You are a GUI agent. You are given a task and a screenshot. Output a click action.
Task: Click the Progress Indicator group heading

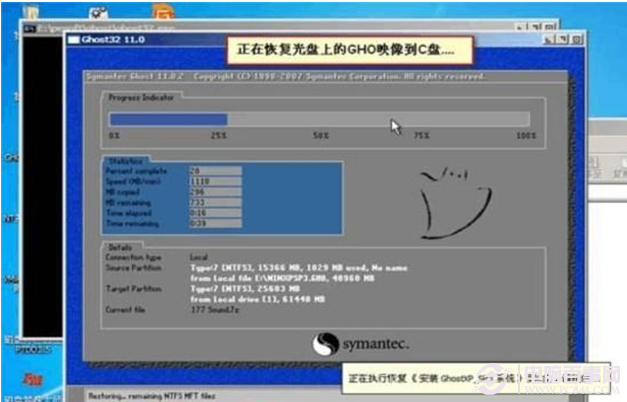tap(141, 97)
